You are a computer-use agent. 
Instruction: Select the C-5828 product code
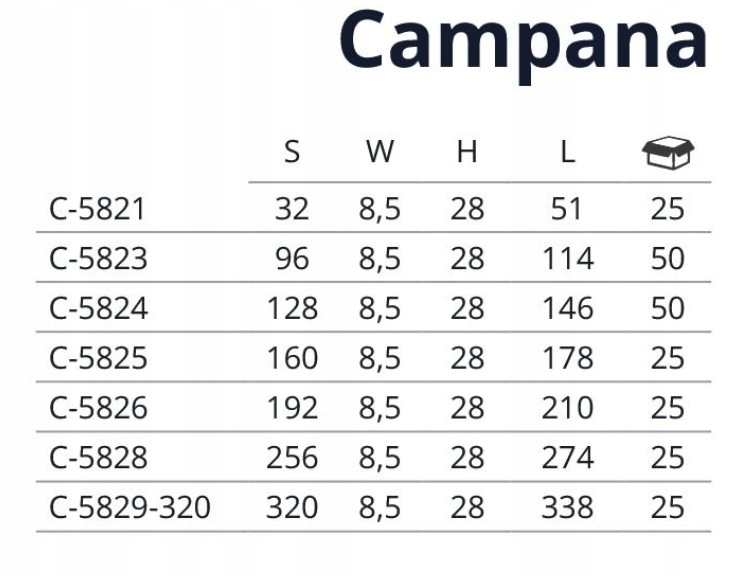(98, 458)
